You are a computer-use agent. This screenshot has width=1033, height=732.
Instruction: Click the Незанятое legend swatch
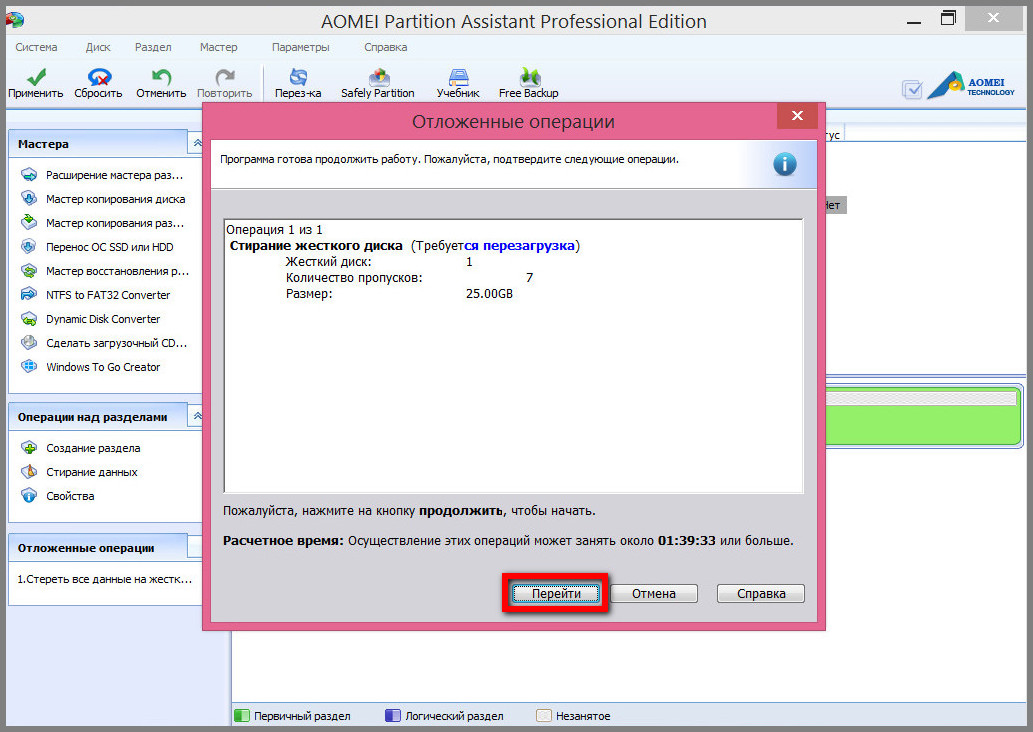[x=544, y=716]
